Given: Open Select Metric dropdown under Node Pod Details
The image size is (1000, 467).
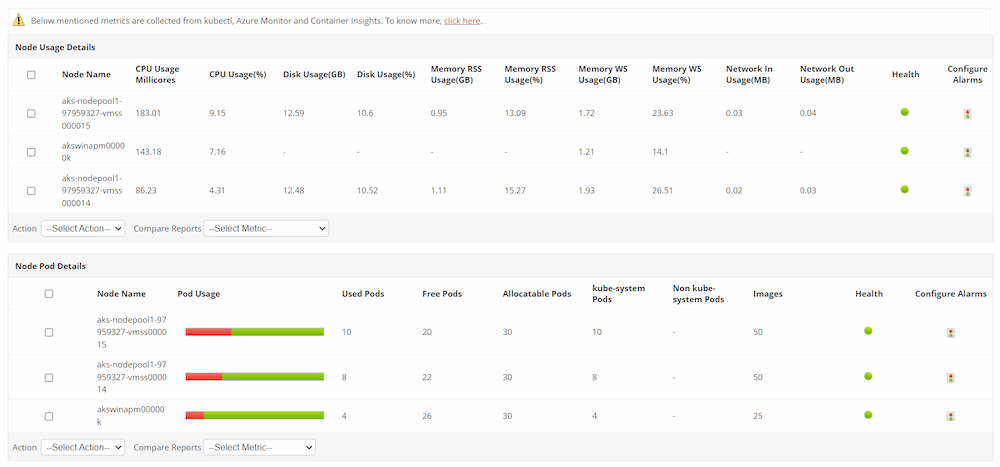Looking at the screenshot, I should click(x=259, y=447).
